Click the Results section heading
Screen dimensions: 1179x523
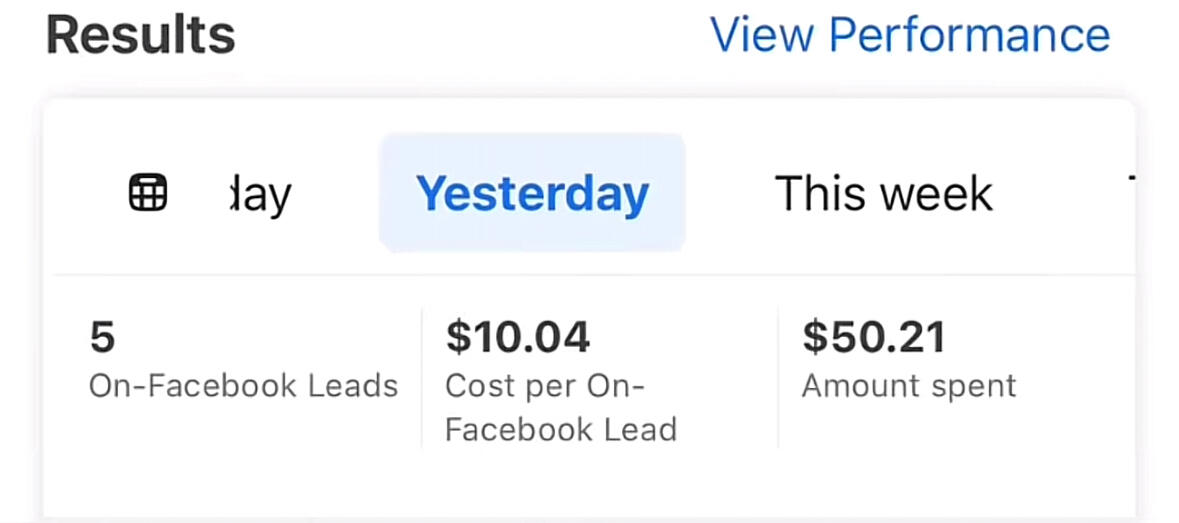click(141, 36)
